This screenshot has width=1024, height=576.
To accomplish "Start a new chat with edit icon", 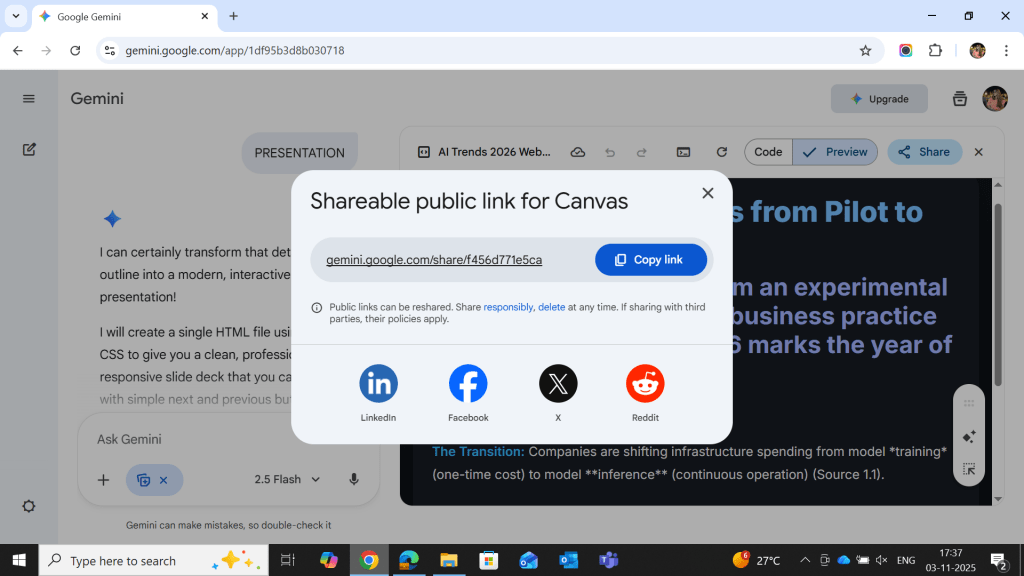I will click(29, 150).
